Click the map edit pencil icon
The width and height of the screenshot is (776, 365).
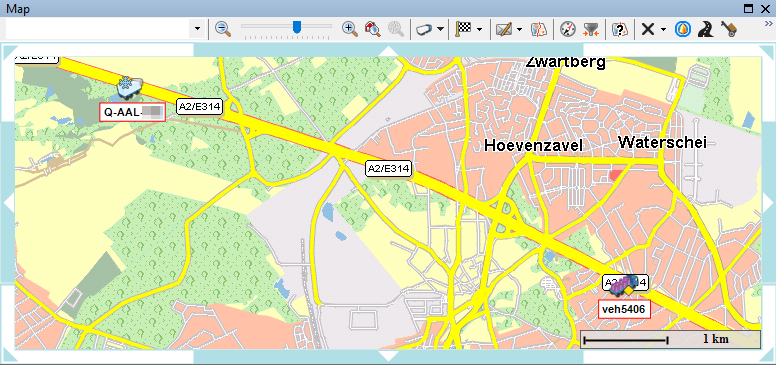coord(504,29)
